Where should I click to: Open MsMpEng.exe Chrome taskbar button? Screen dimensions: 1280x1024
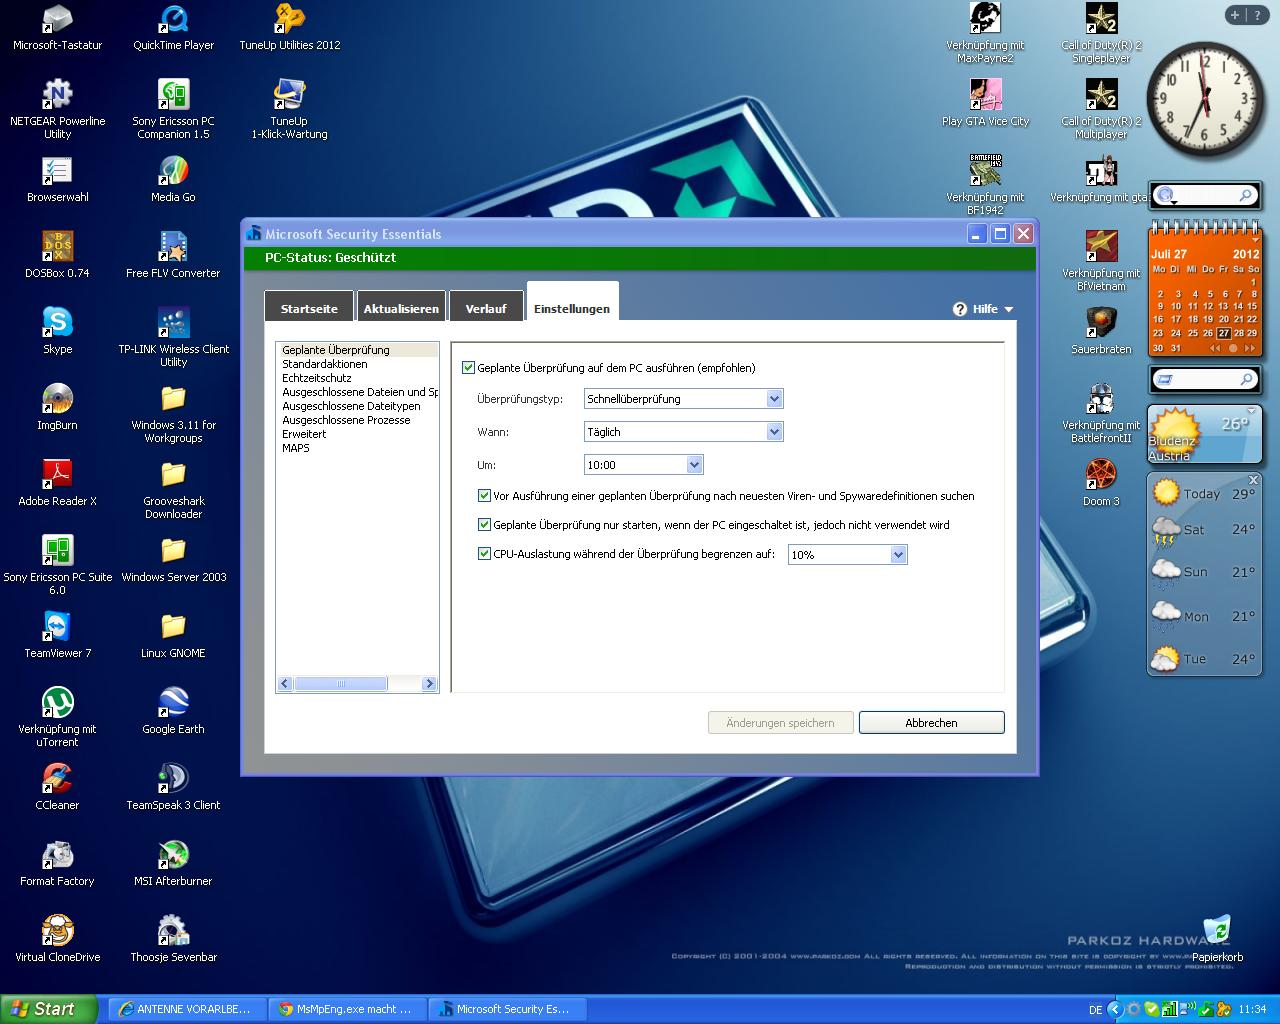point(347,1009)
